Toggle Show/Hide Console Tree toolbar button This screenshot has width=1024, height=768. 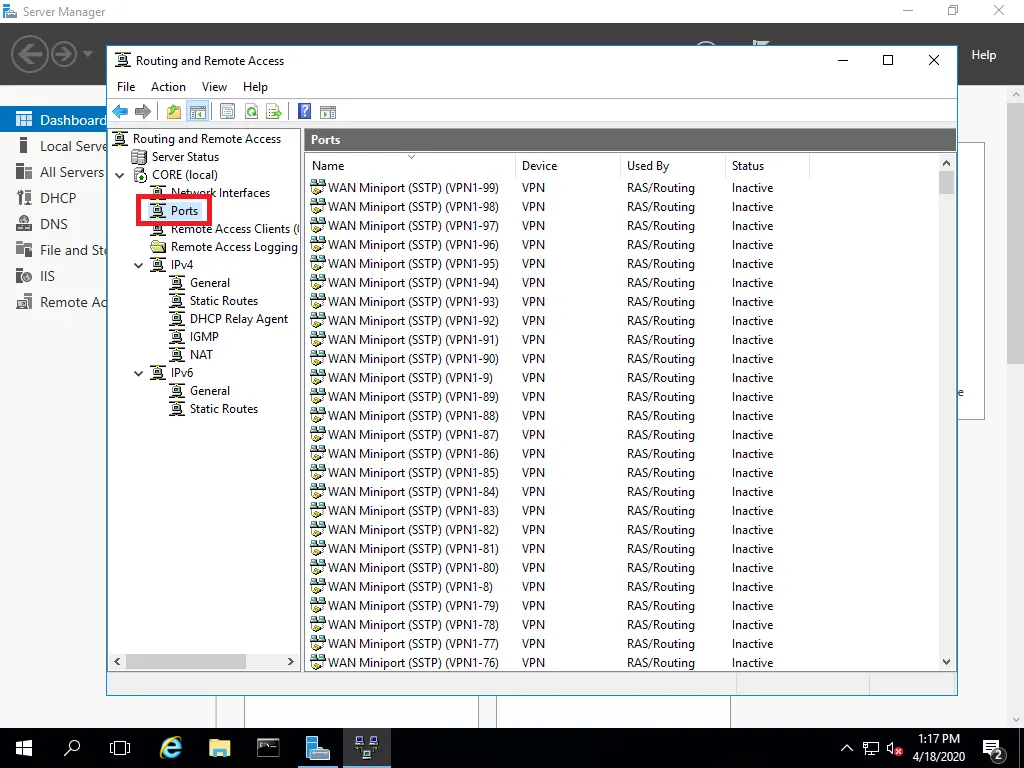197,112
